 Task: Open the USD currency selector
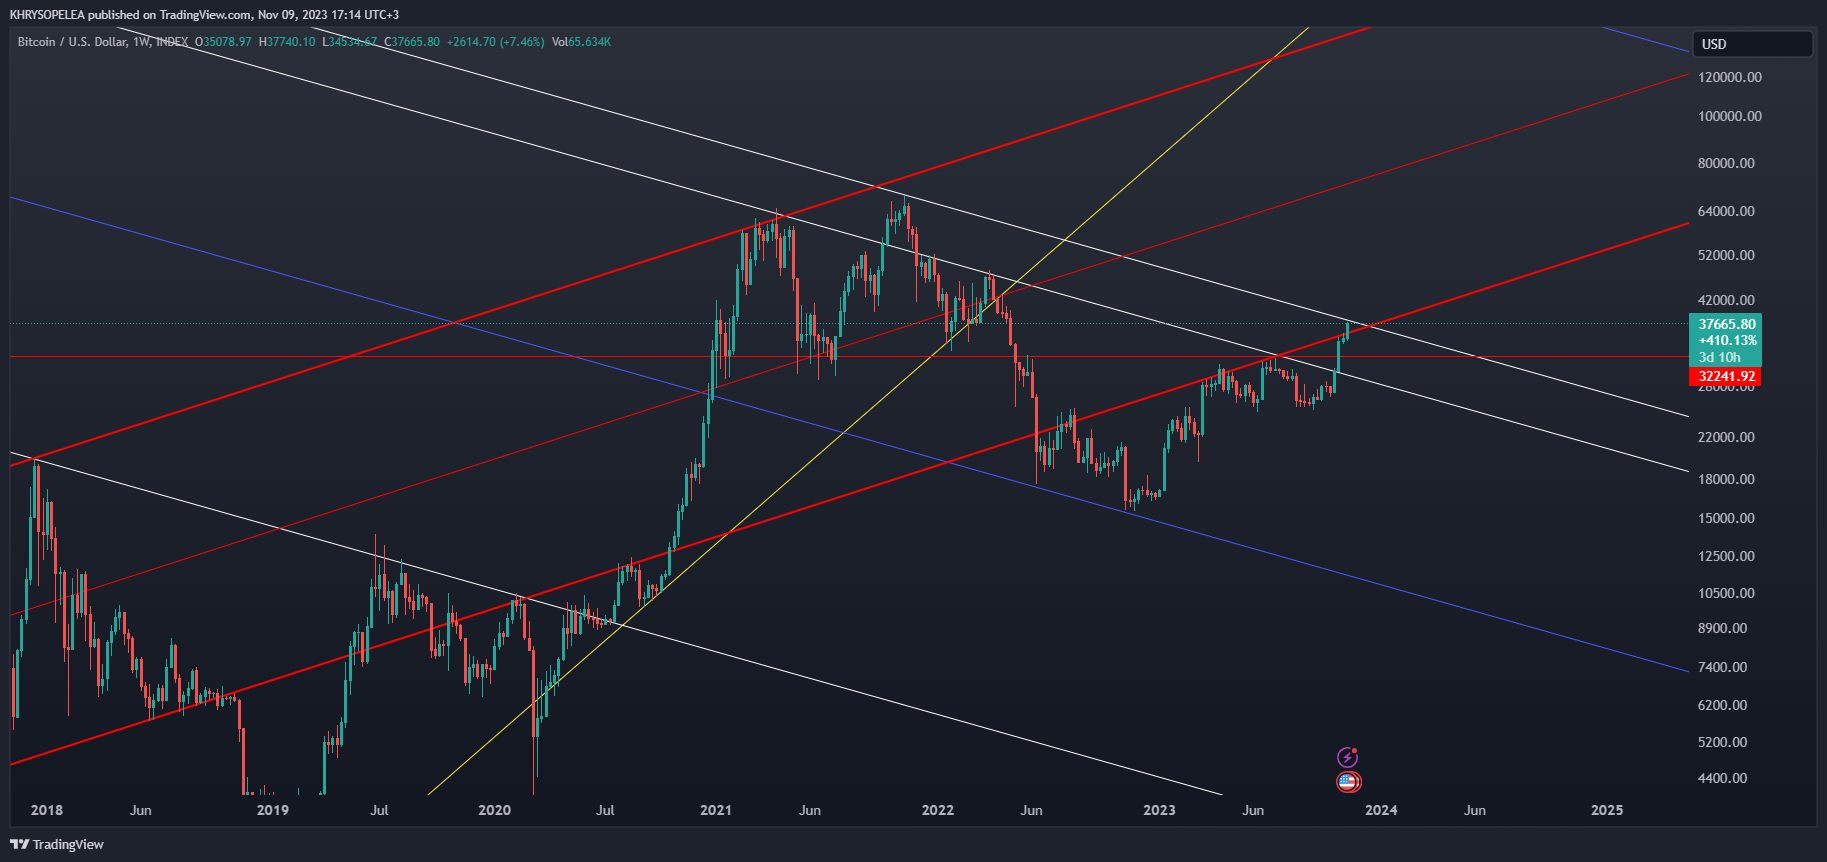pyautogui.click(x=1753, y=44)
